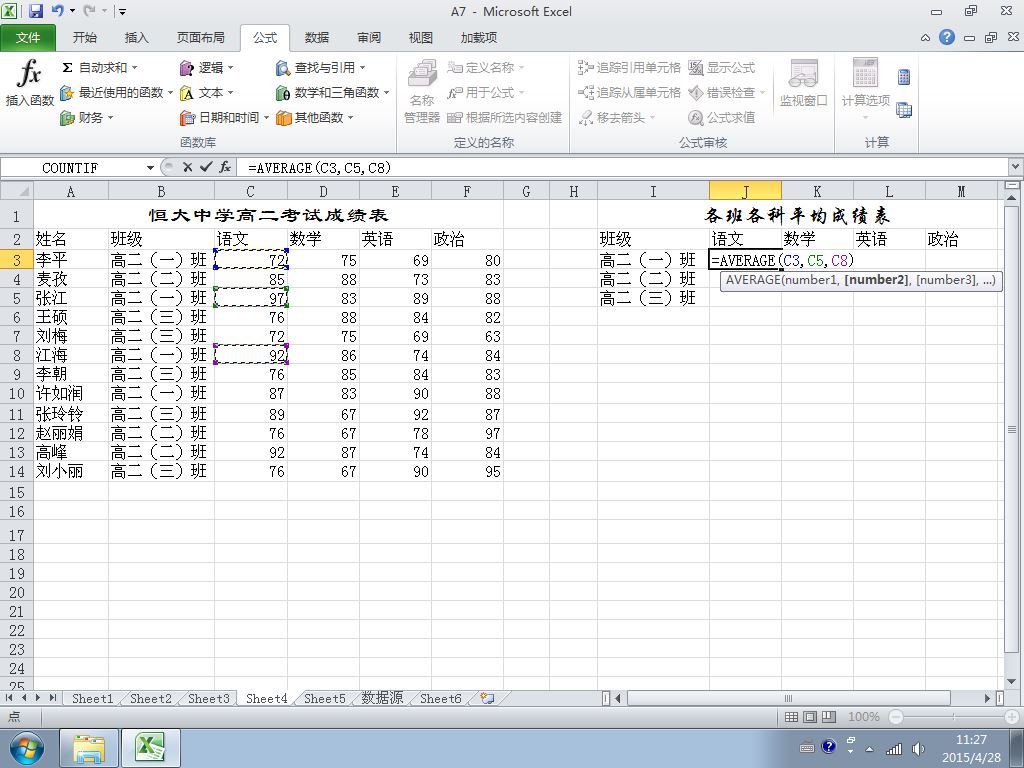This screenshot has height=768, width=1024.
Task: Click the Calculate Now calculator icon
Action: point(904,77)
